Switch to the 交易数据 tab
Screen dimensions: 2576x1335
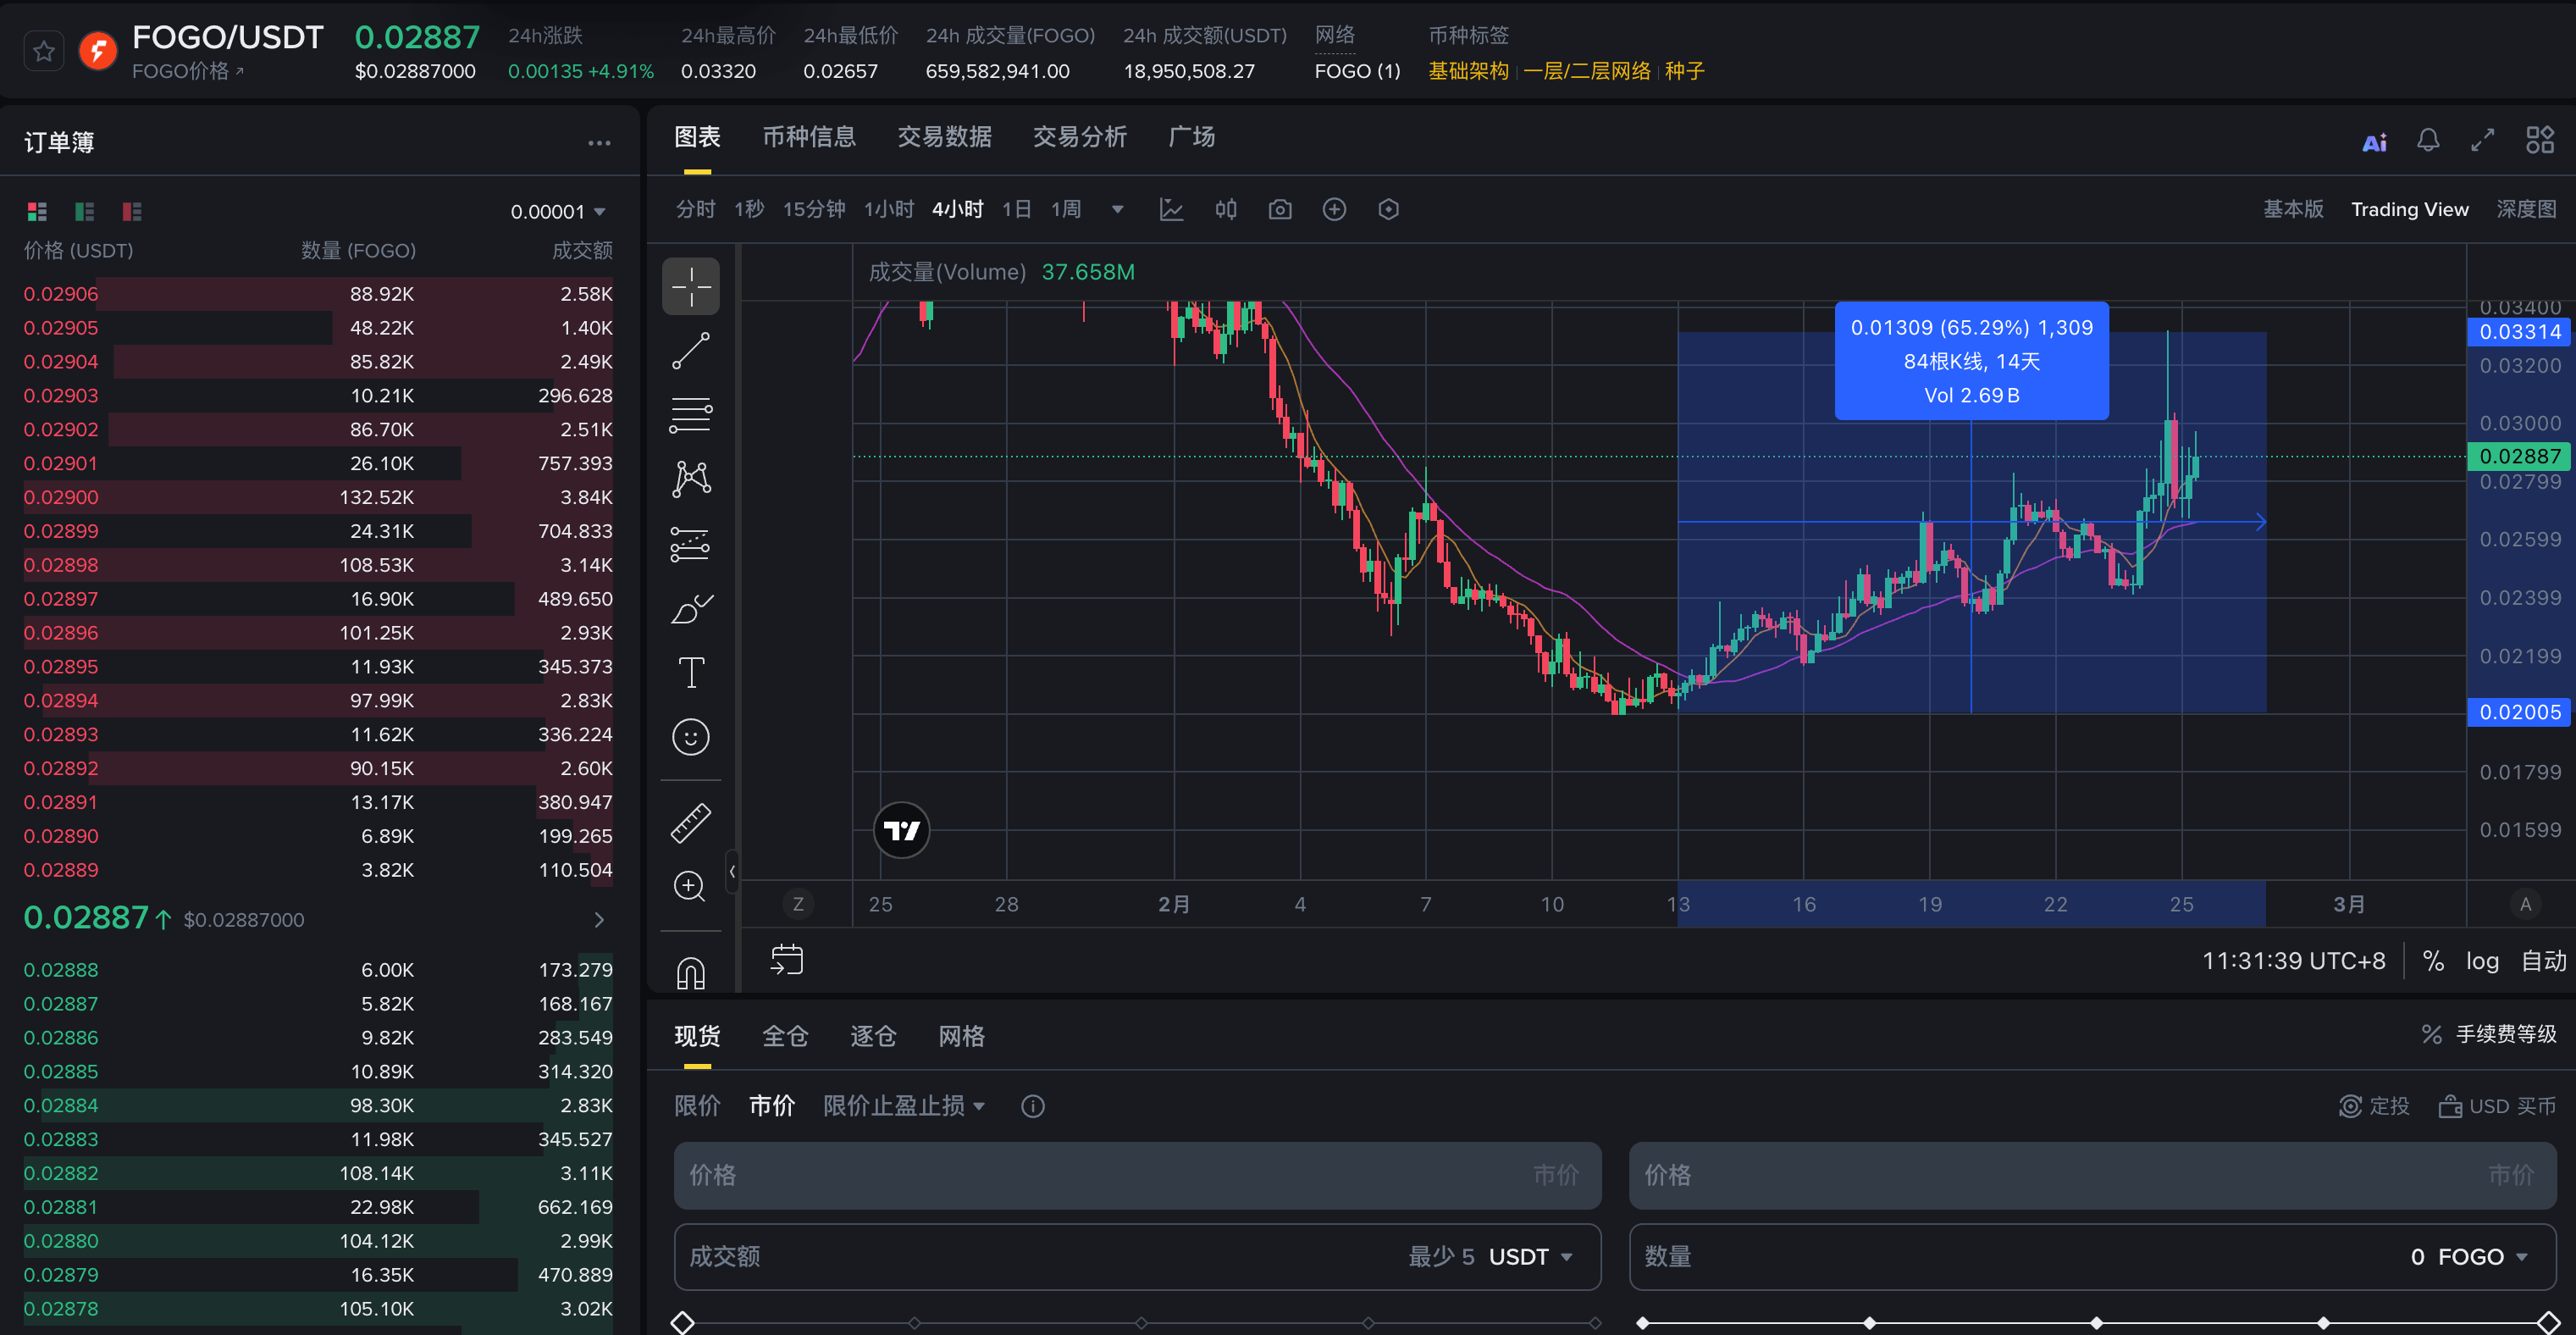[x=944, y=138]
